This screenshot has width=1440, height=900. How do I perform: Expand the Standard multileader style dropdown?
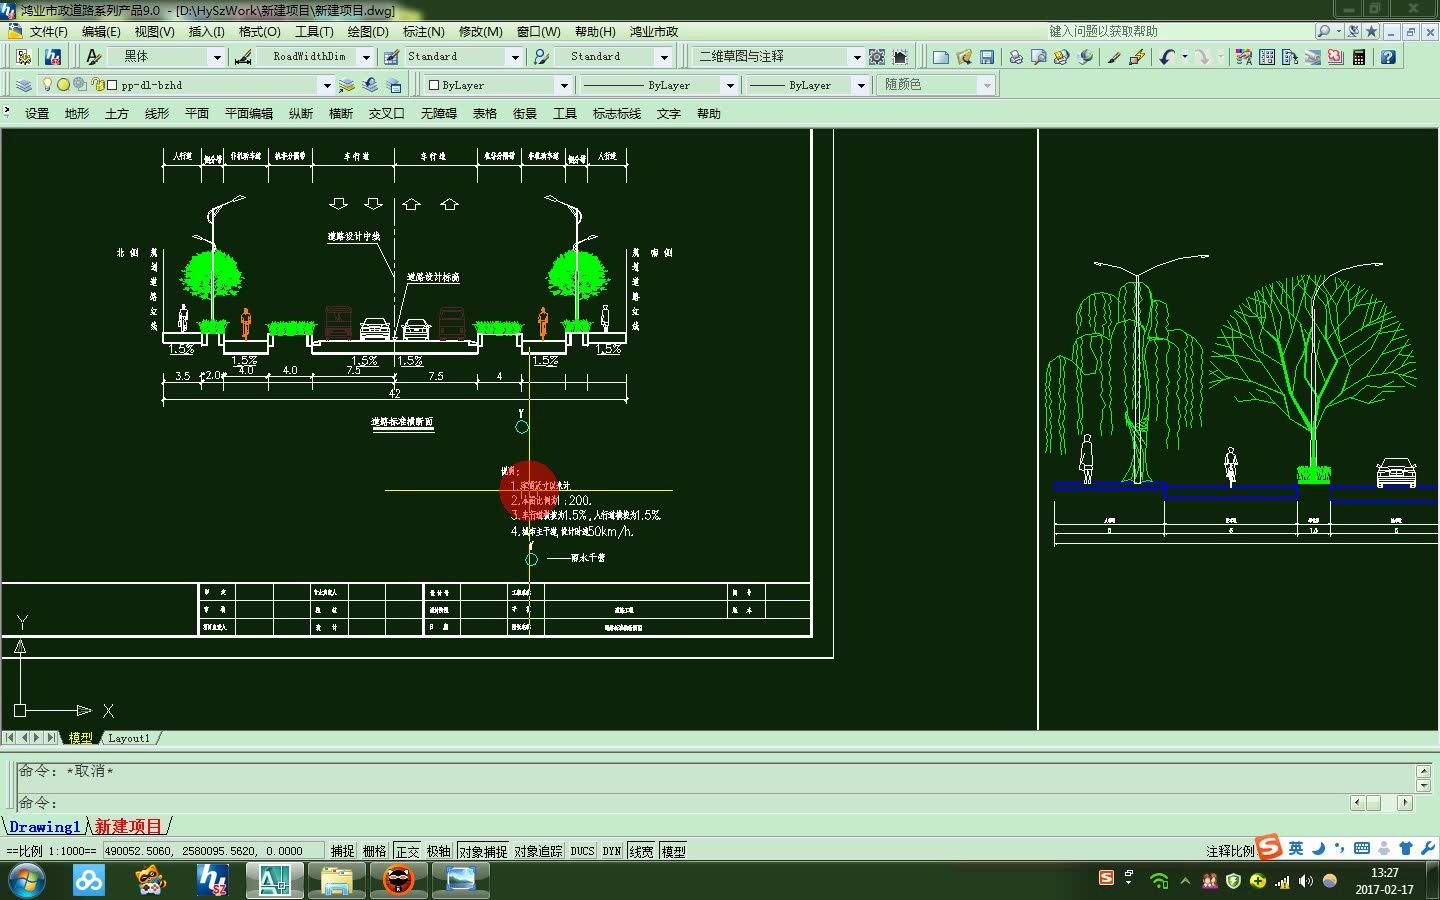pyautogui.click(x=664, y=57)
